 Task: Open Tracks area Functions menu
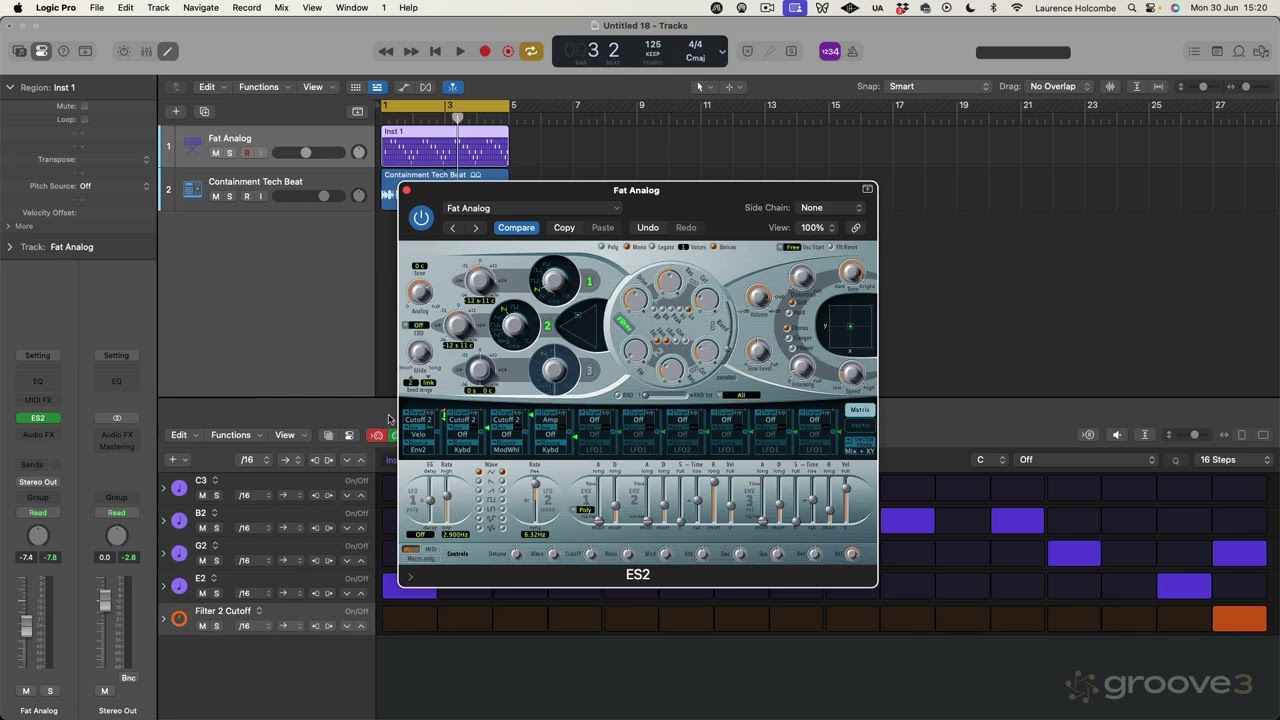263,87
